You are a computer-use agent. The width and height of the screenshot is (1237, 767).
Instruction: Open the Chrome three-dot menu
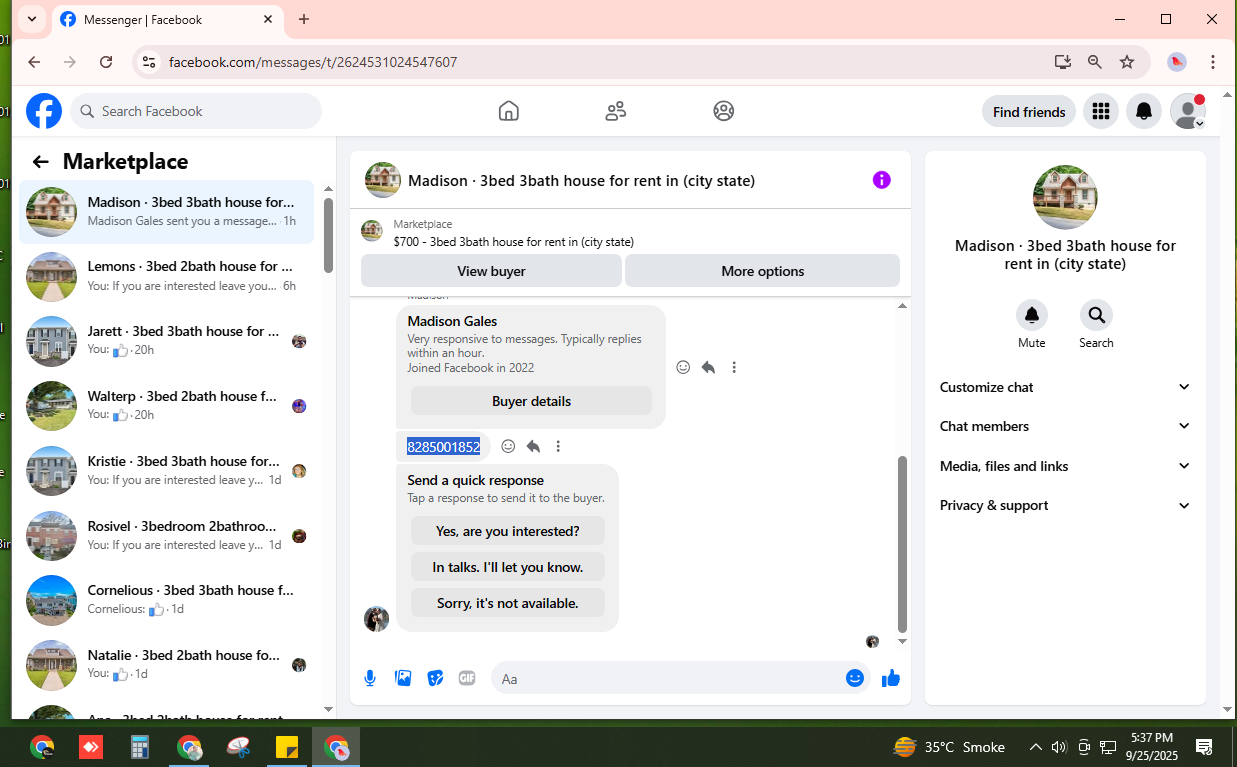click(x=1213, y=62)
